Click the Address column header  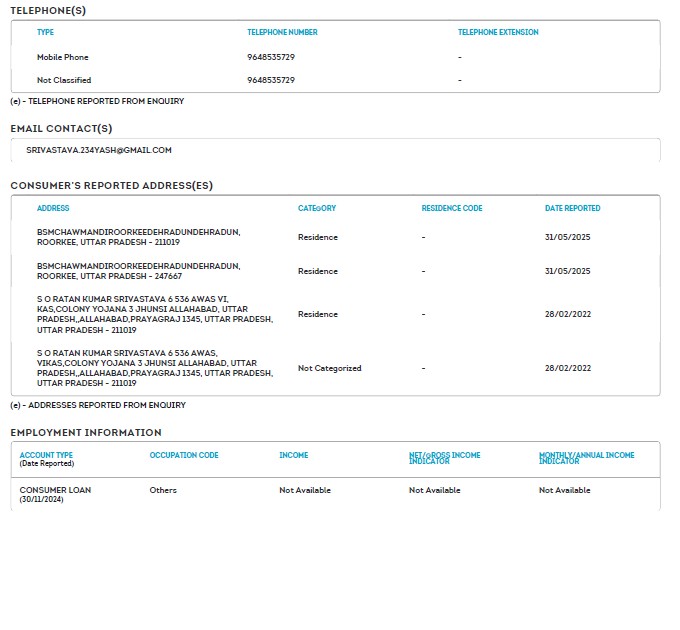[53, 209]
